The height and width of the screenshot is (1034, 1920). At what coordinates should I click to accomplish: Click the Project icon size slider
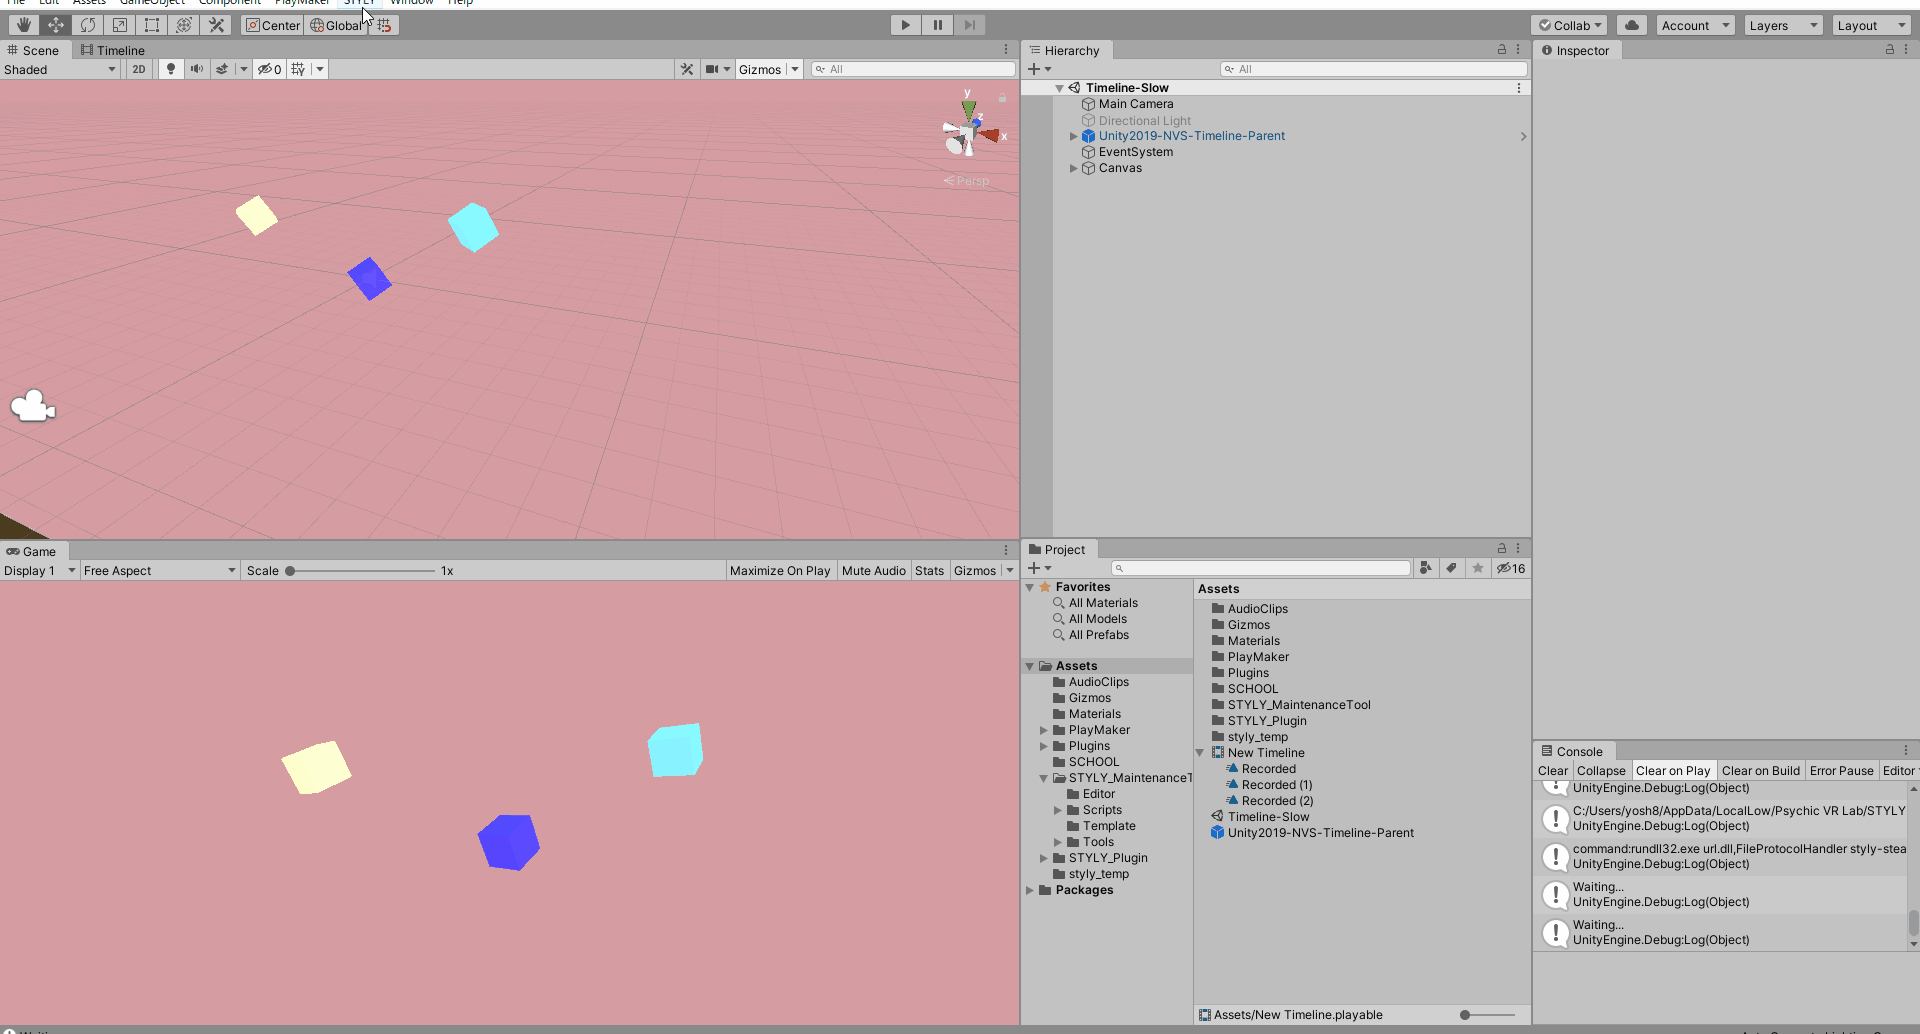1489,1015
